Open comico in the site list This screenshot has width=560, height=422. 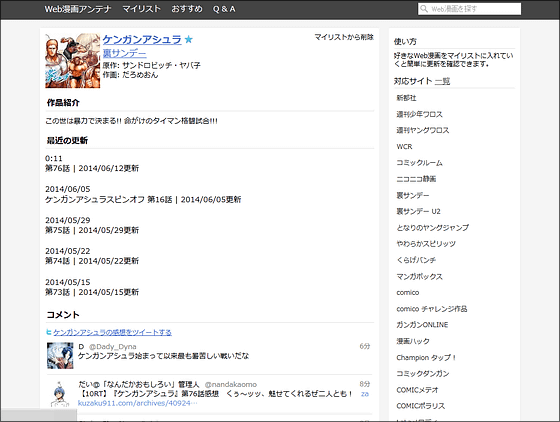(408, 292)
